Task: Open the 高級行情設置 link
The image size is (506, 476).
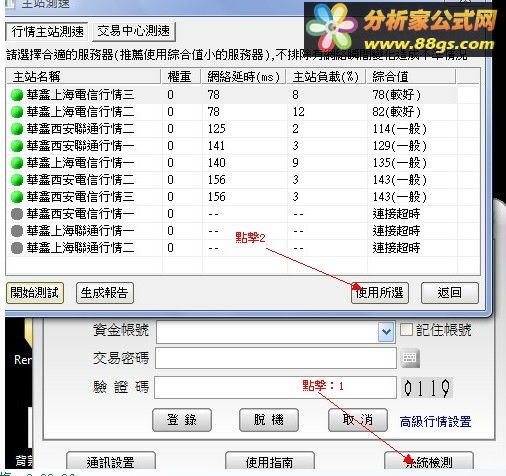Action: coord(435,422)
